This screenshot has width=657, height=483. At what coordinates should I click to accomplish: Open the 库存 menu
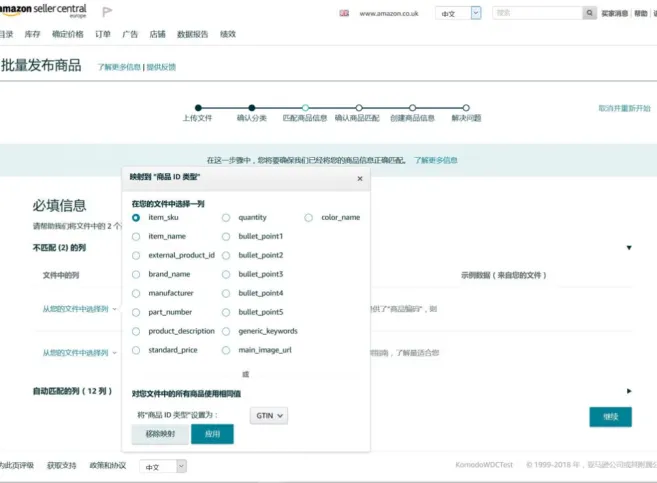click(x=32, y=34)
